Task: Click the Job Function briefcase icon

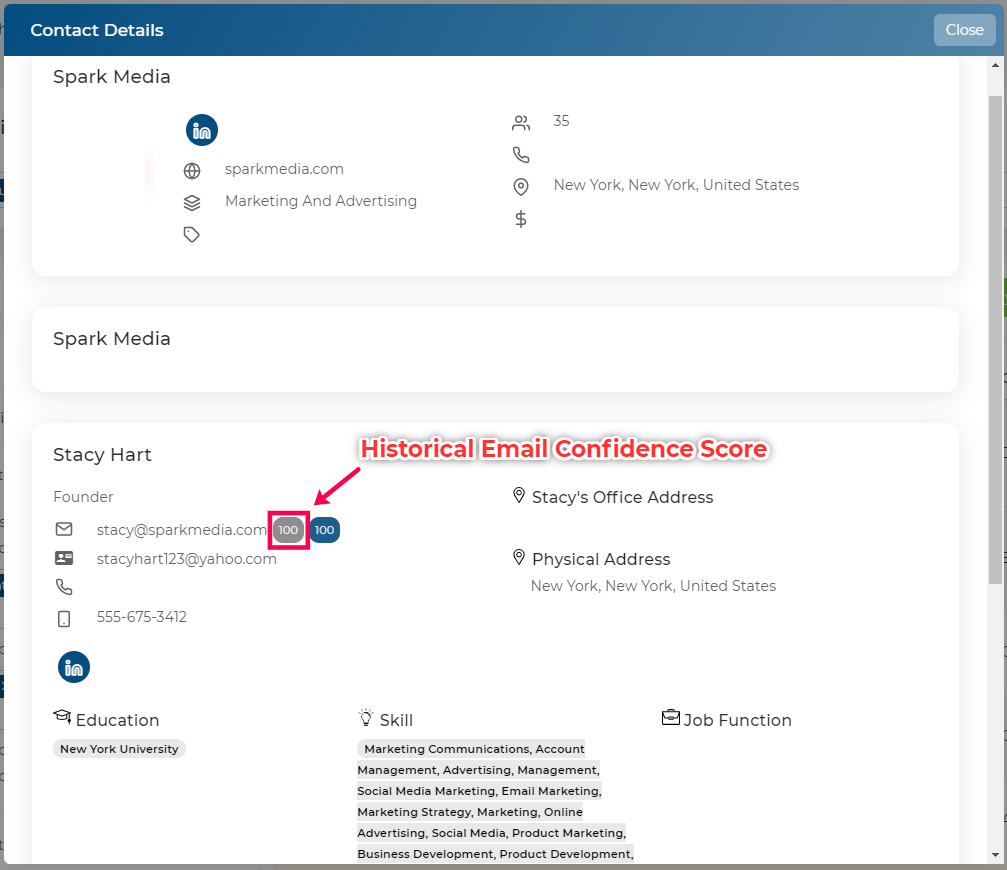Action: point(670,717)
